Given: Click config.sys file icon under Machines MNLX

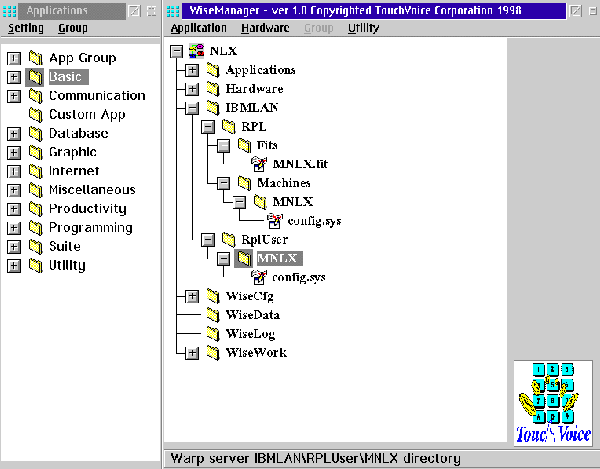Looking at the screenshot, I should click(x=275, y=221).
